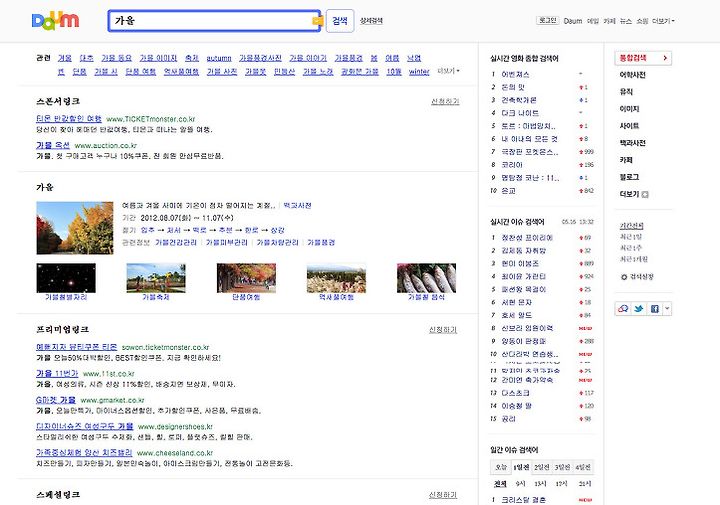
Task: Select 백과사전 in the right sidebar
Action: point(632,143)
